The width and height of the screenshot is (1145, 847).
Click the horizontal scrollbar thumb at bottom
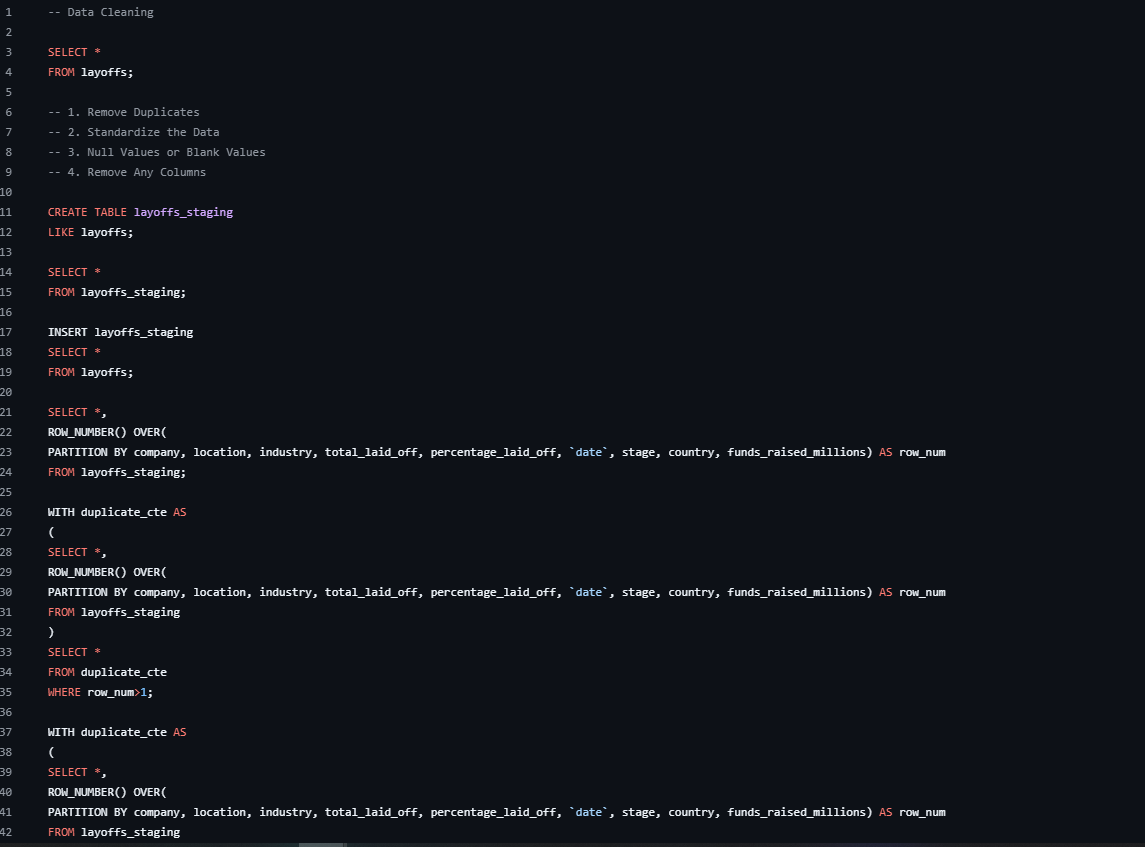tap(321, 844)
